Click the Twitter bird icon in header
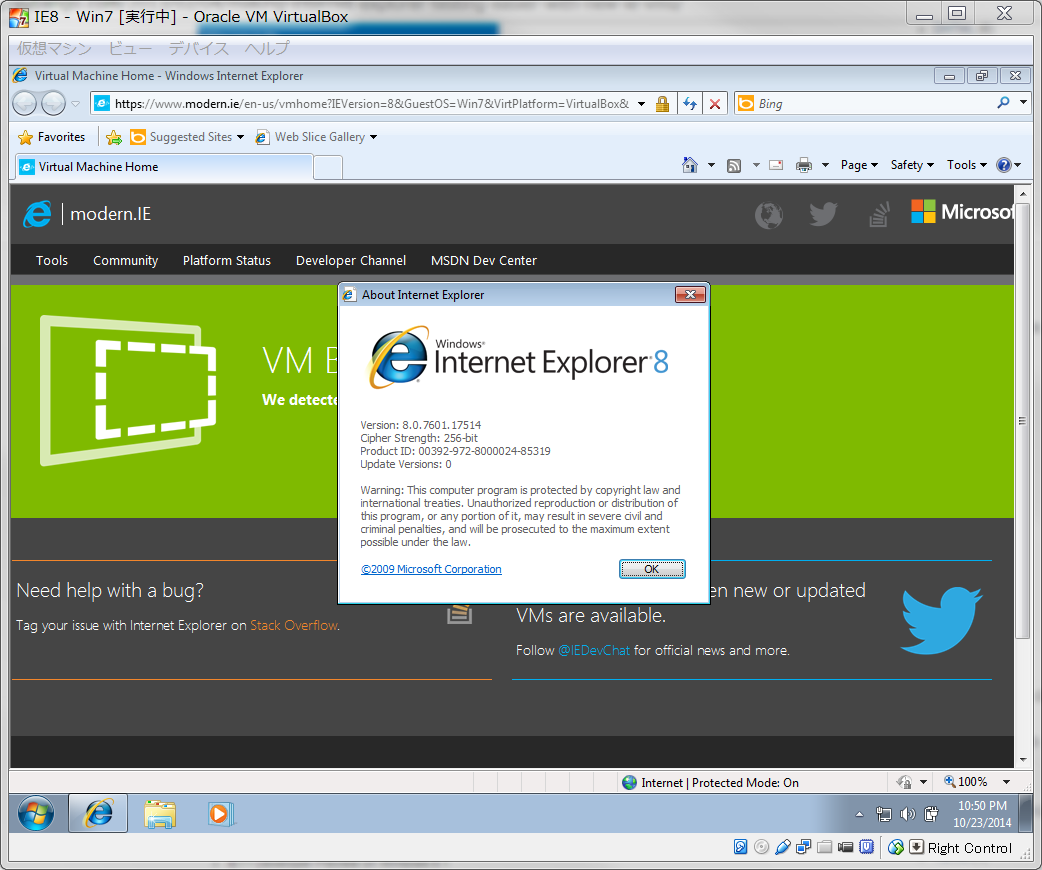The width and height of the screenshot is (1042, 870). pyautogui.click(x=823, y=214)
